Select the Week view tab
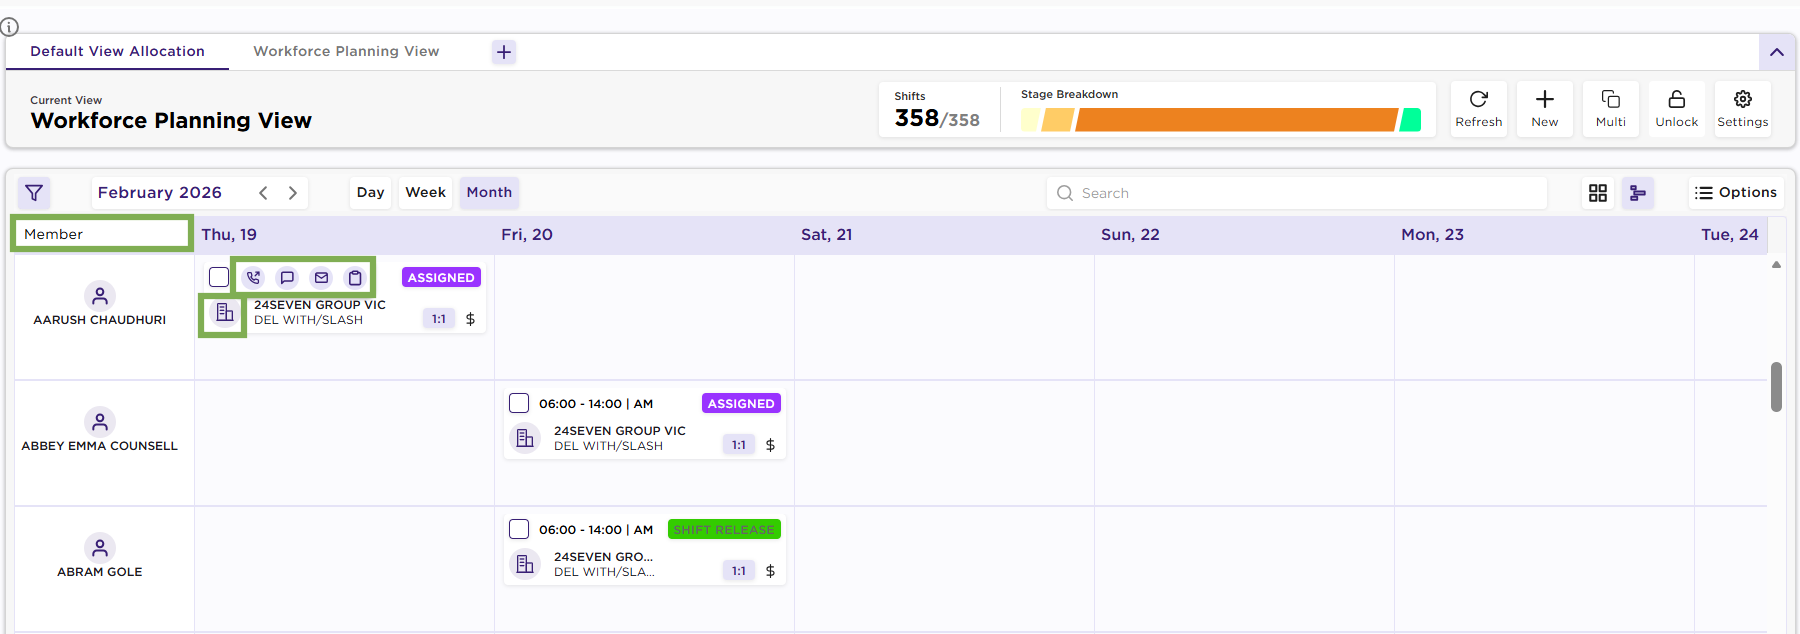Screen dimensions: 1800x634 (x=425, y=192)
